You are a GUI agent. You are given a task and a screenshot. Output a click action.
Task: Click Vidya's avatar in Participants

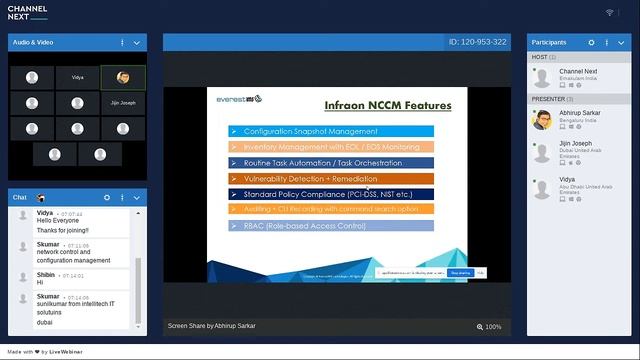542,189
